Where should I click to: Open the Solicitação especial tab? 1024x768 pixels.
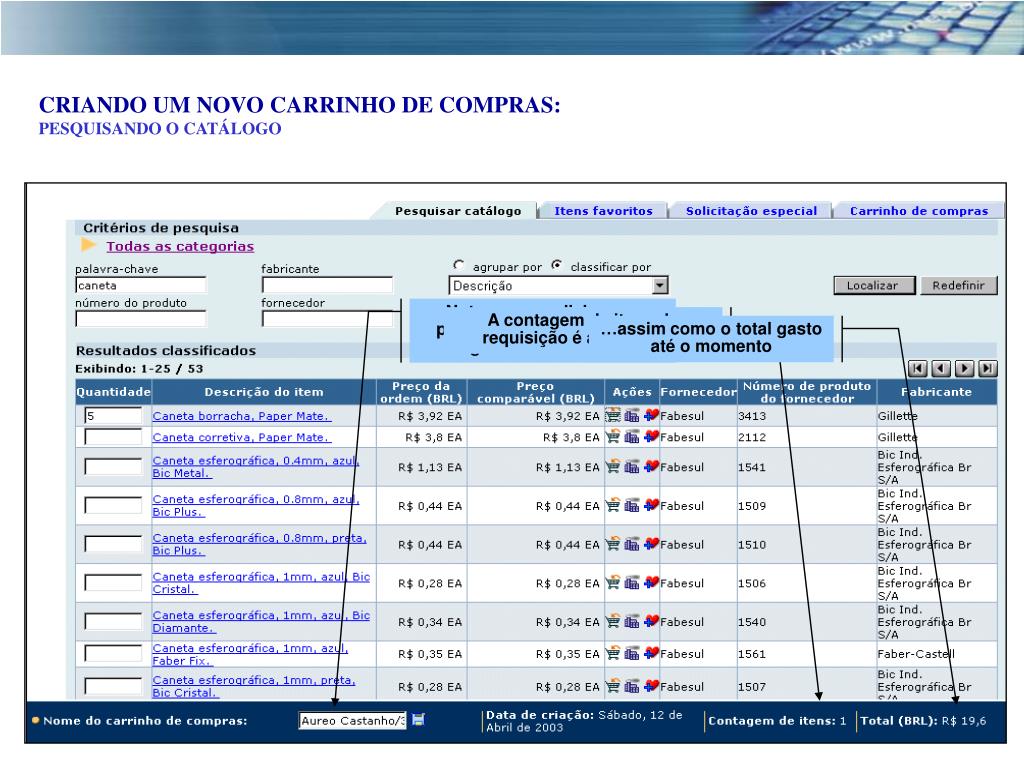(751, 211)
